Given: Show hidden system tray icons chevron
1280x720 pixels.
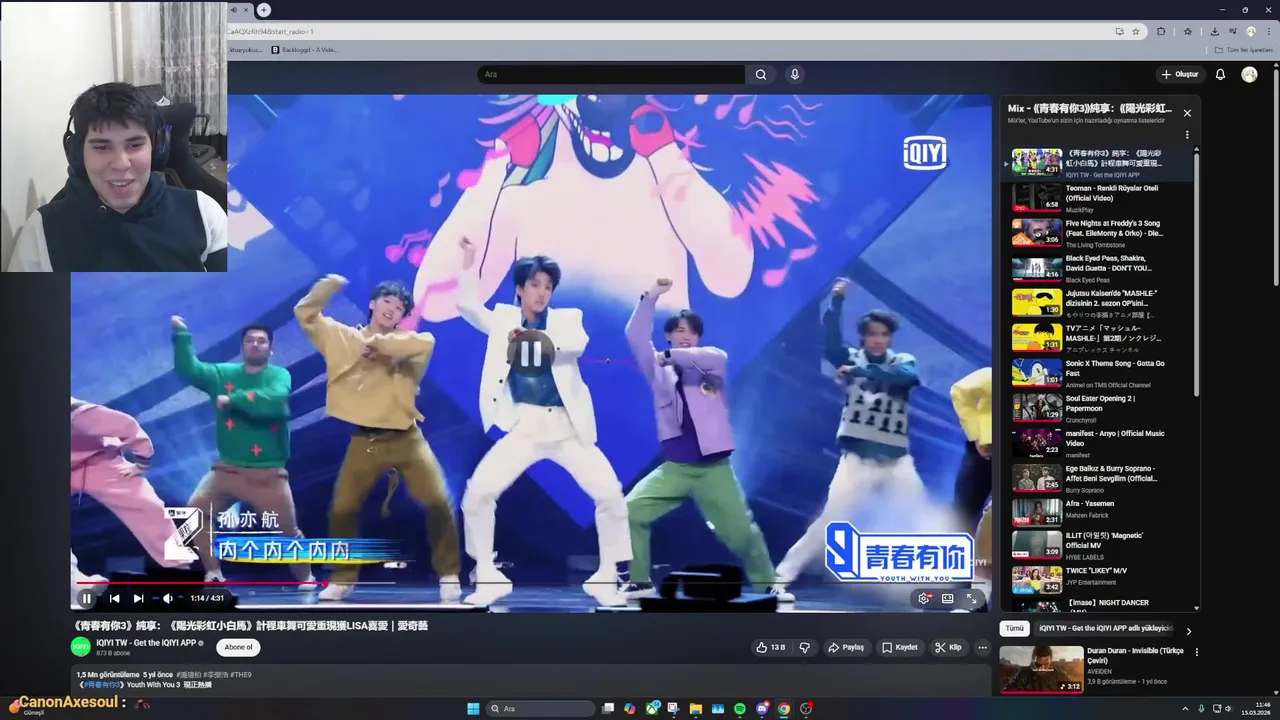Looking at the screenshot, I should pyautogui.click(x=1186, y=709).
